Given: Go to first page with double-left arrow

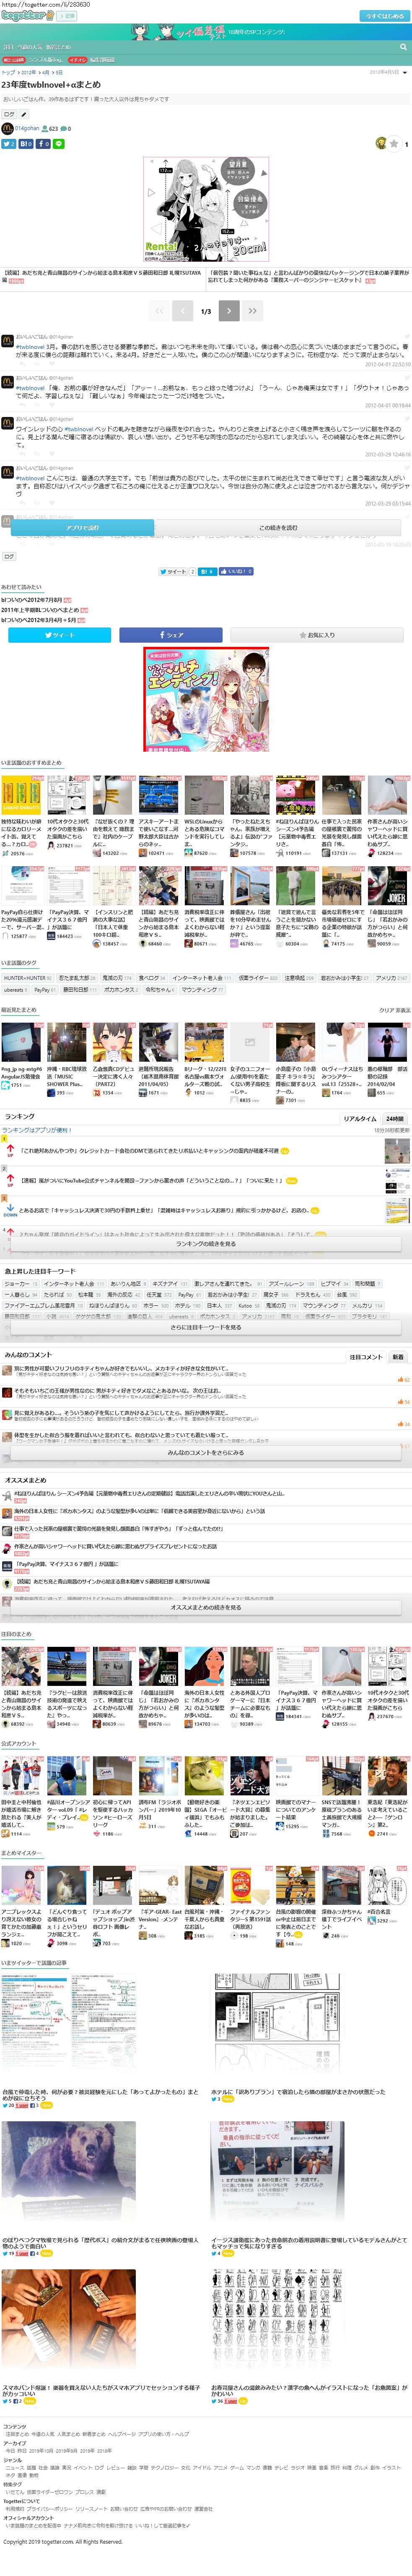Looking at the screenshot, I should tap(159, 311).
